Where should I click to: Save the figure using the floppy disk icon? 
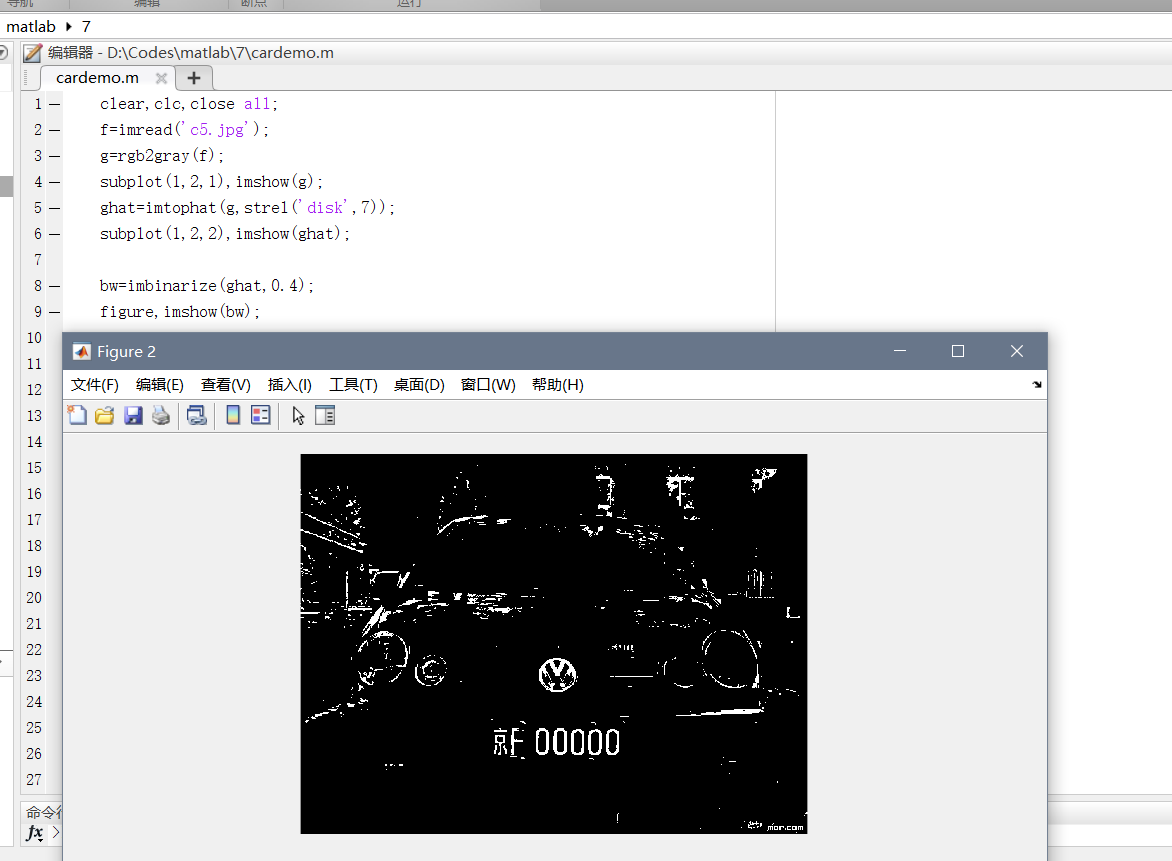[133, 416]
